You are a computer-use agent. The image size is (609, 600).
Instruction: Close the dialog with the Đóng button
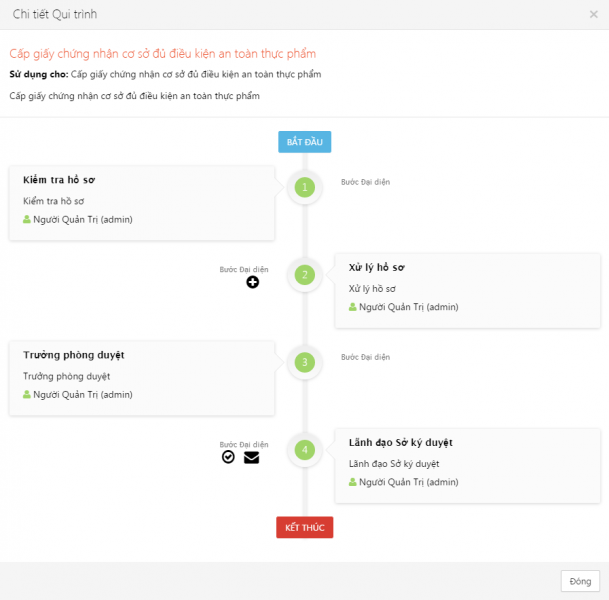pos(580,581)
